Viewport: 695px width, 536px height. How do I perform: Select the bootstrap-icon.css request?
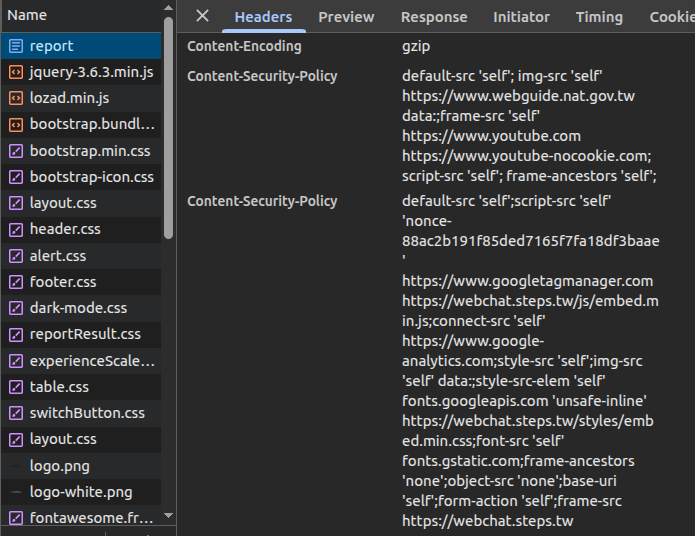(x=82, y=177)
